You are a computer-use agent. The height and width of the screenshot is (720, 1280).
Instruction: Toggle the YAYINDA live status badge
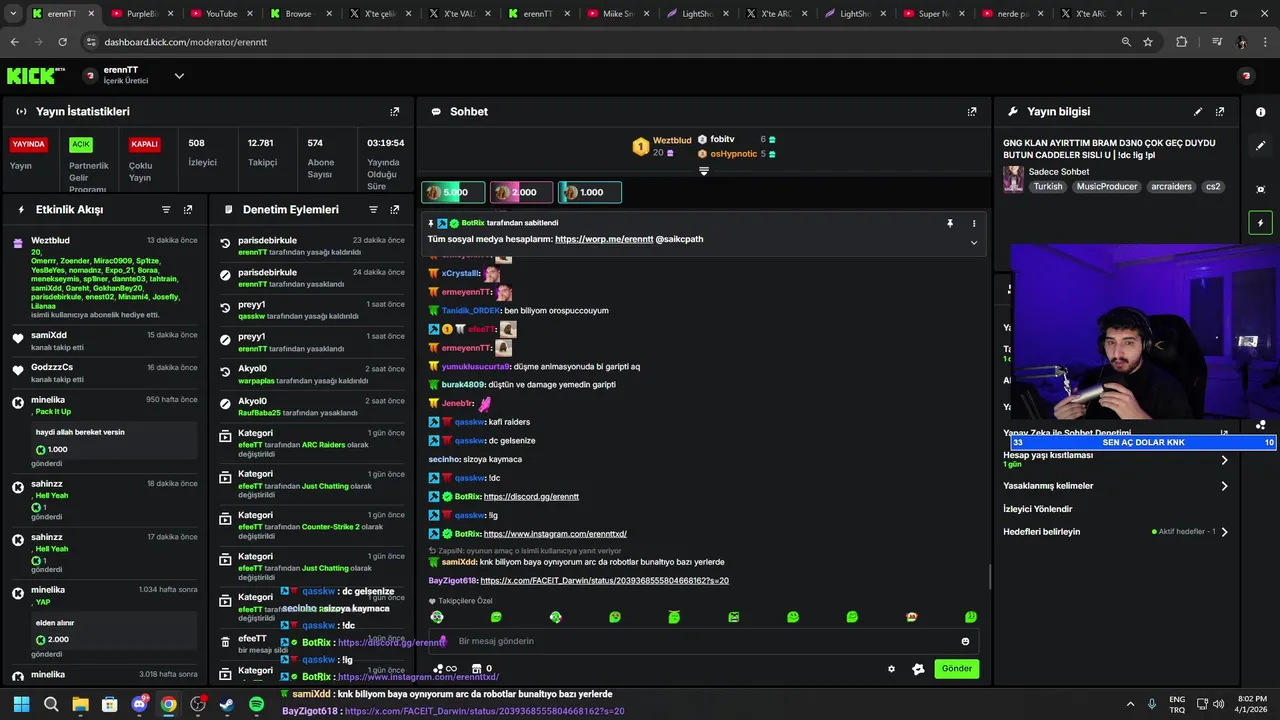(x=29, y=144)
